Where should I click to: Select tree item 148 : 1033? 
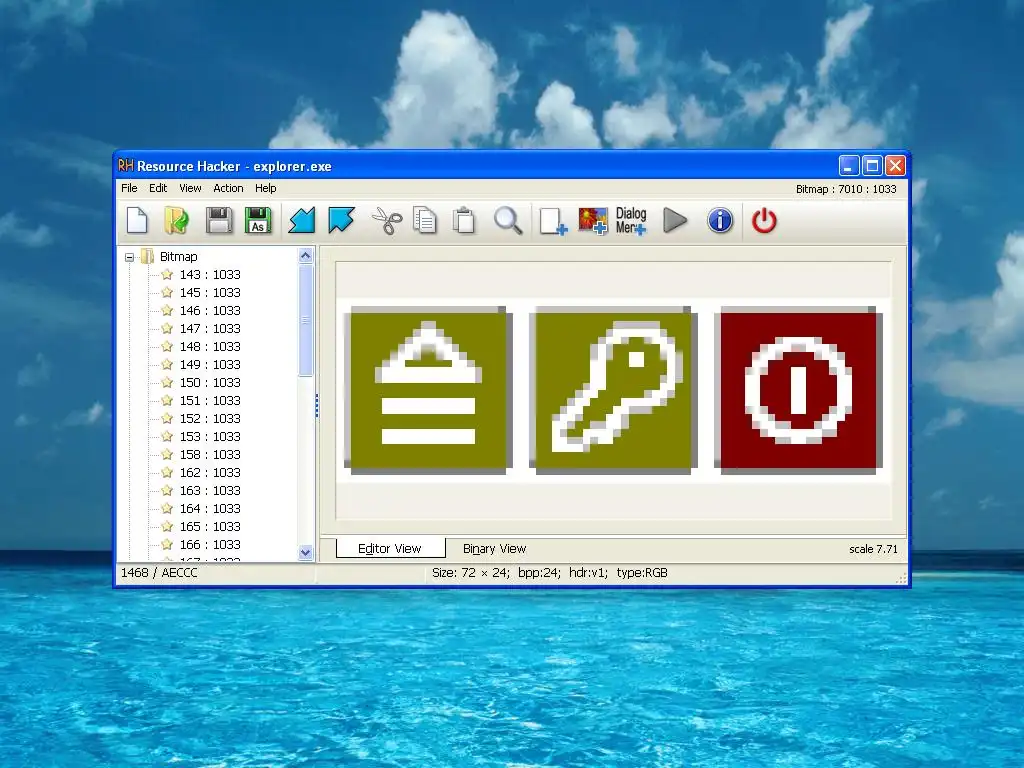210,346
